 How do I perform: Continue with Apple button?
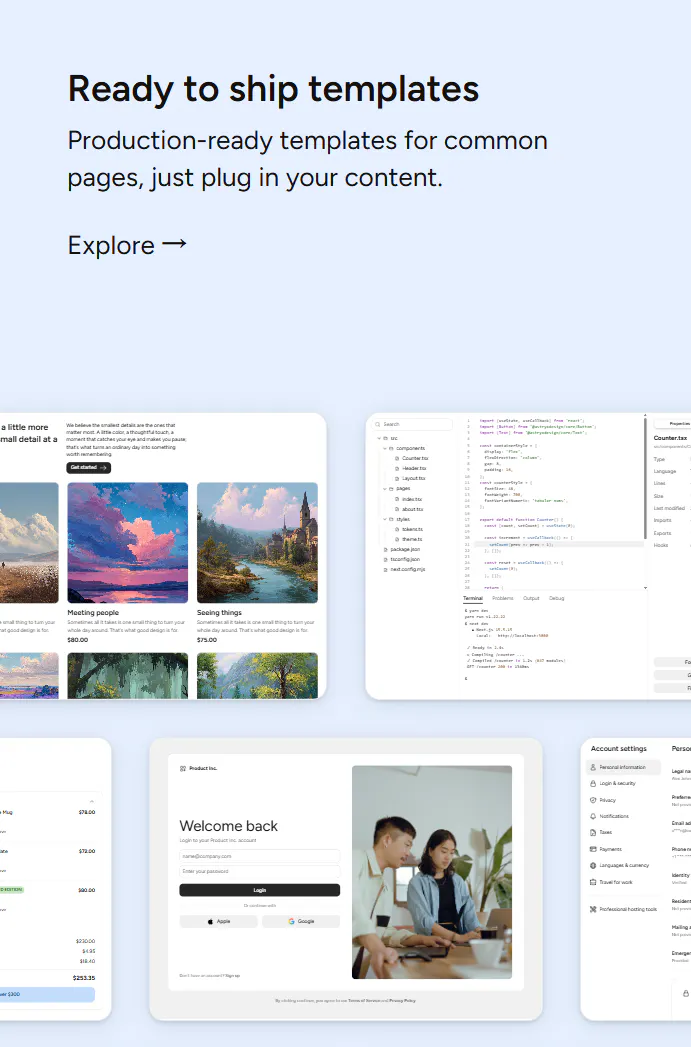(218, 921)
